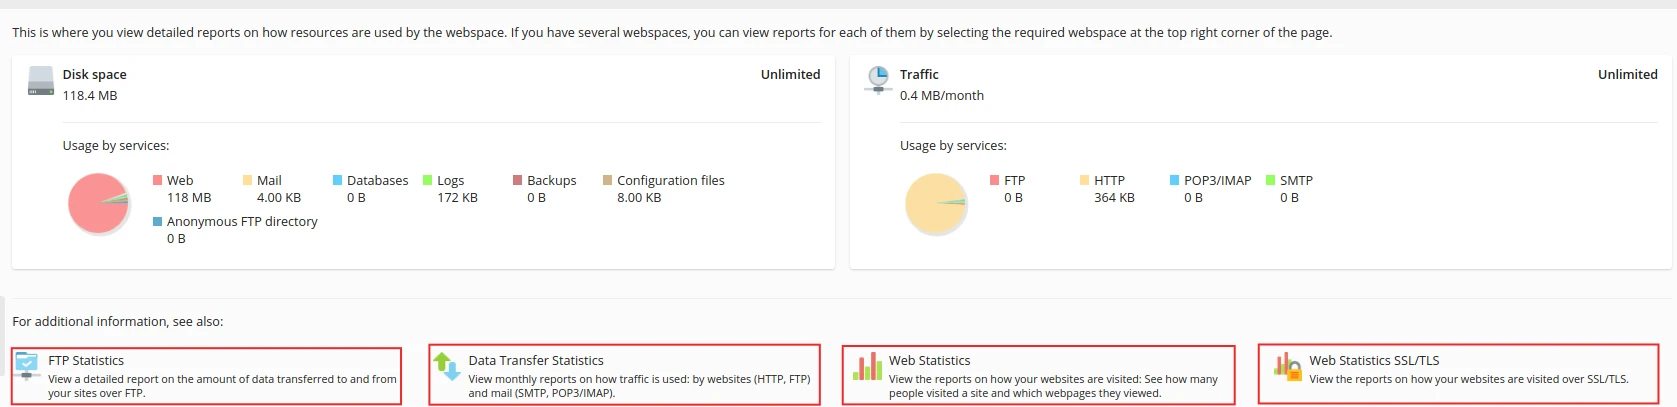The image size is (1677, 407).
Task: Open the Web Statistics report link
Action: tap(929, 360)
